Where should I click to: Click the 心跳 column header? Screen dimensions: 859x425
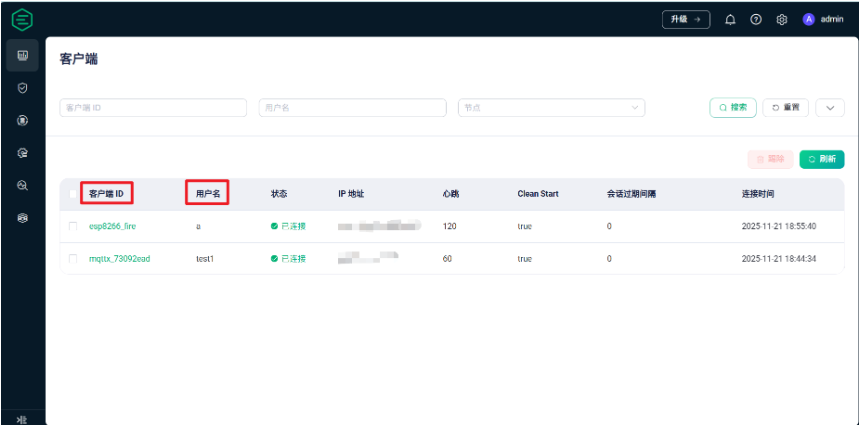tap(451, 194)
